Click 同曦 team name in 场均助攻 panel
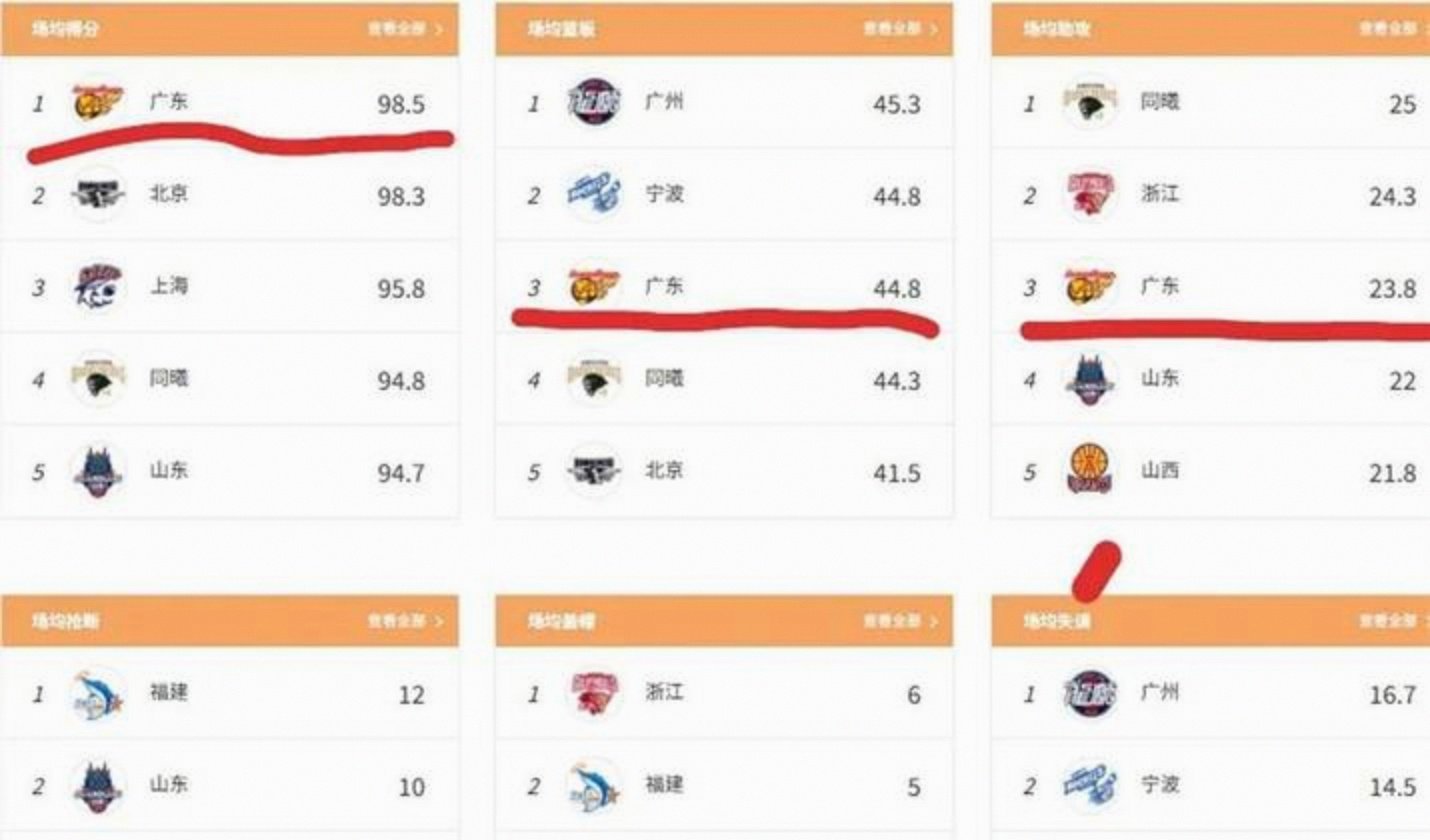 click(1160, 102)
